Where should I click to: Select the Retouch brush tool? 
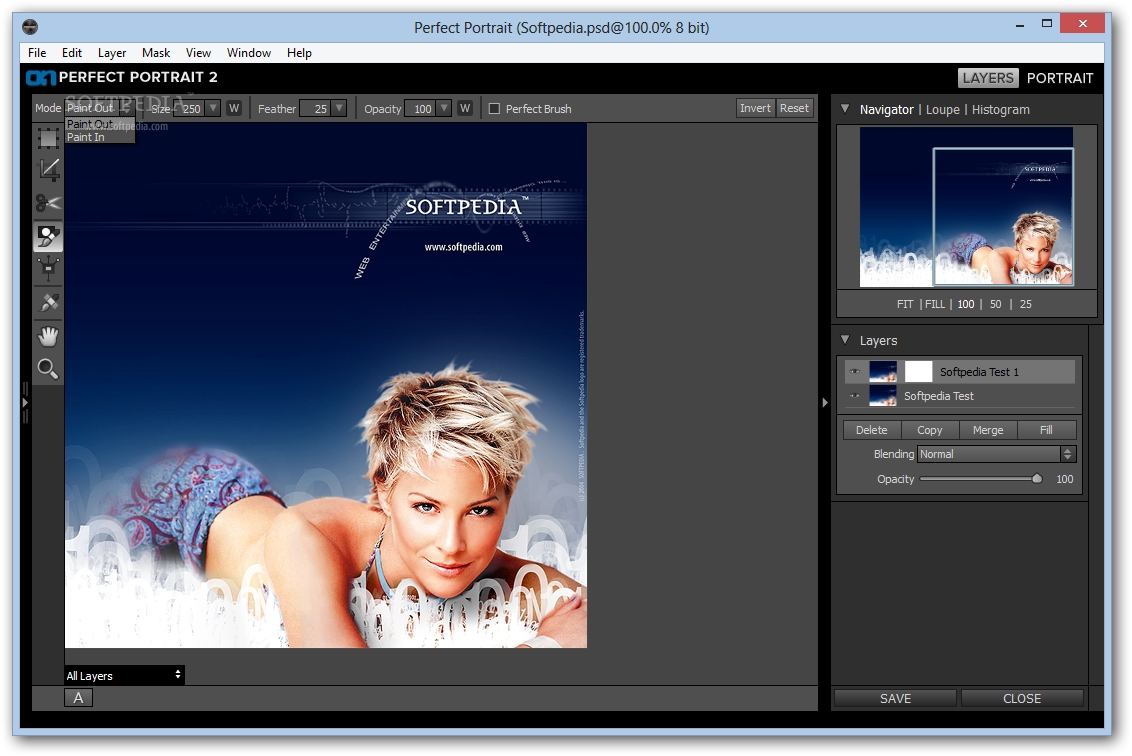(48, 303)
